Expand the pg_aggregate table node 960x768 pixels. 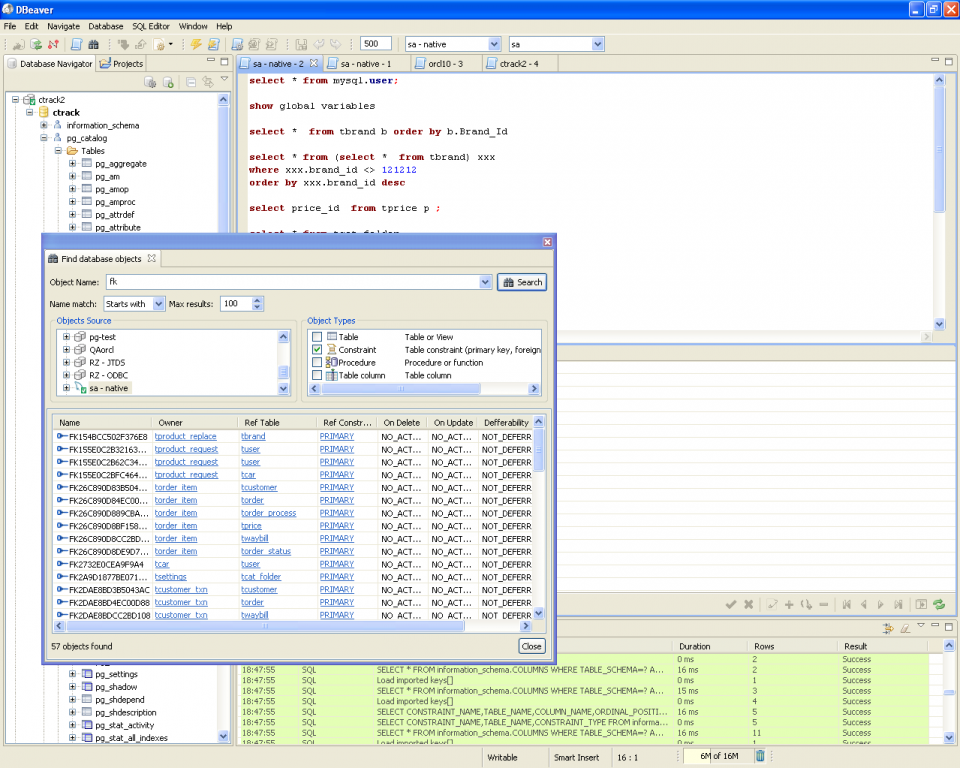72,164
